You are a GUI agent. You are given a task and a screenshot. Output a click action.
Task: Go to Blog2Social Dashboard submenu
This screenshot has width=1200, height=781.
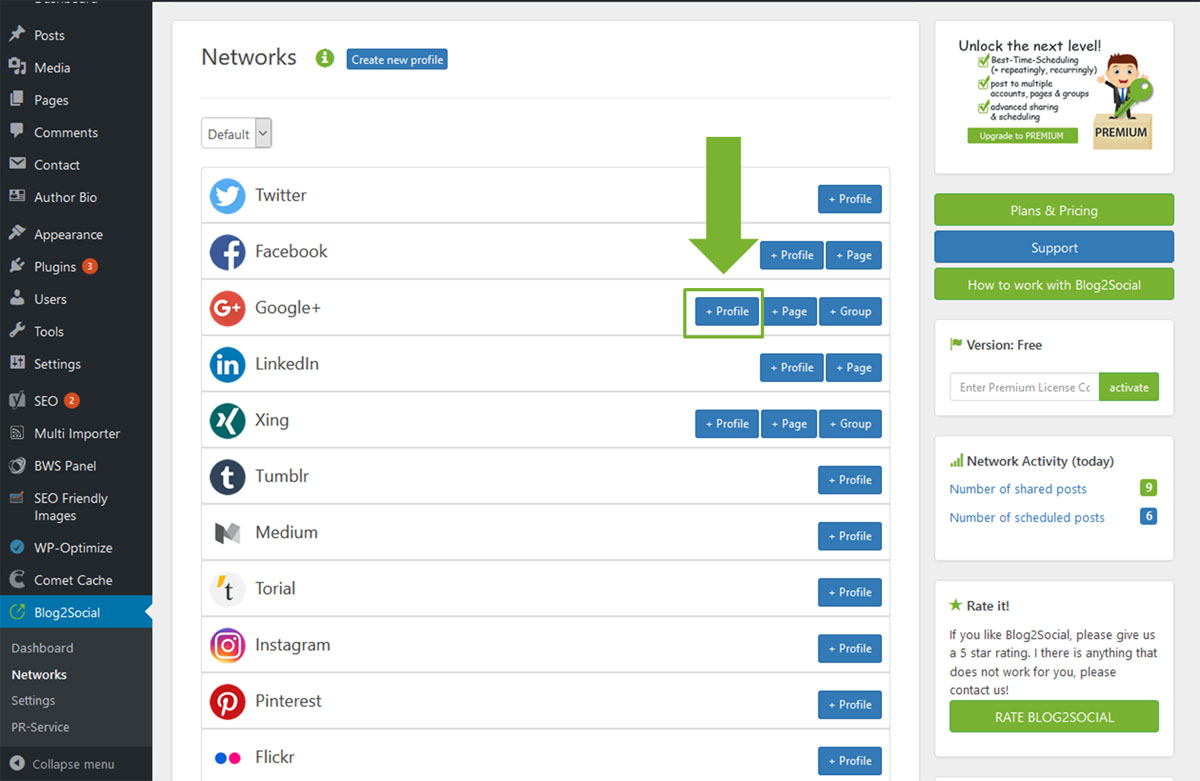[x=42, y=648]
